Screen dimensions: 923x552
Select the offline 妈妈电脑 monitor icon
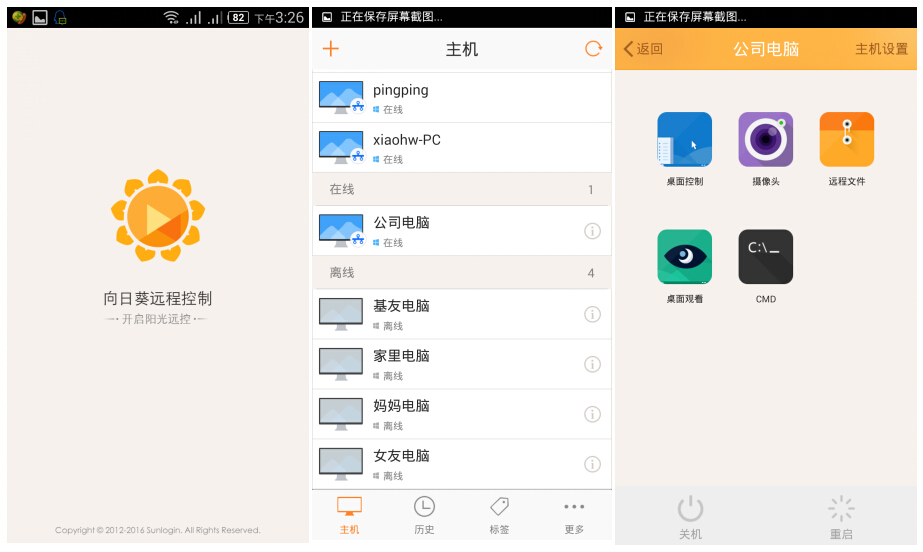tap(341, 414)
